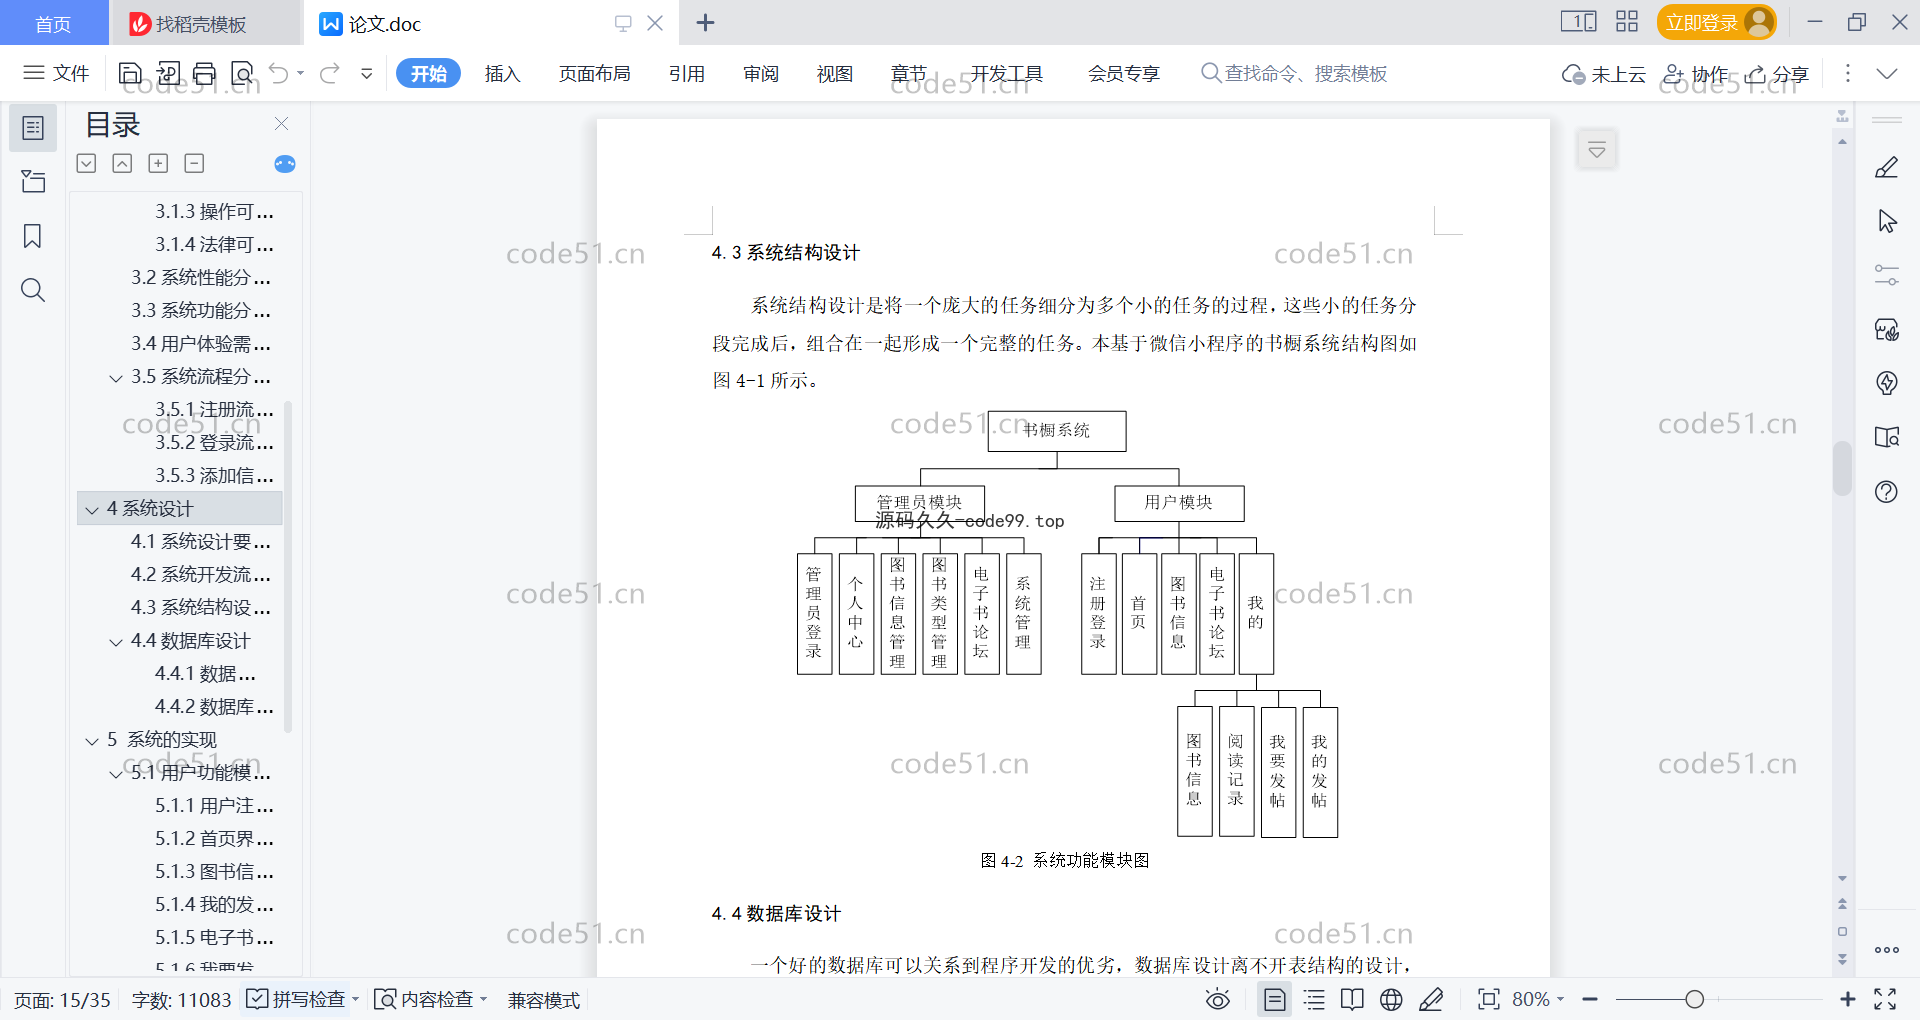
Task: Collapse the 3.5 系统流程分 tree node
Action: pyautogui.click(x=116, y=378)
